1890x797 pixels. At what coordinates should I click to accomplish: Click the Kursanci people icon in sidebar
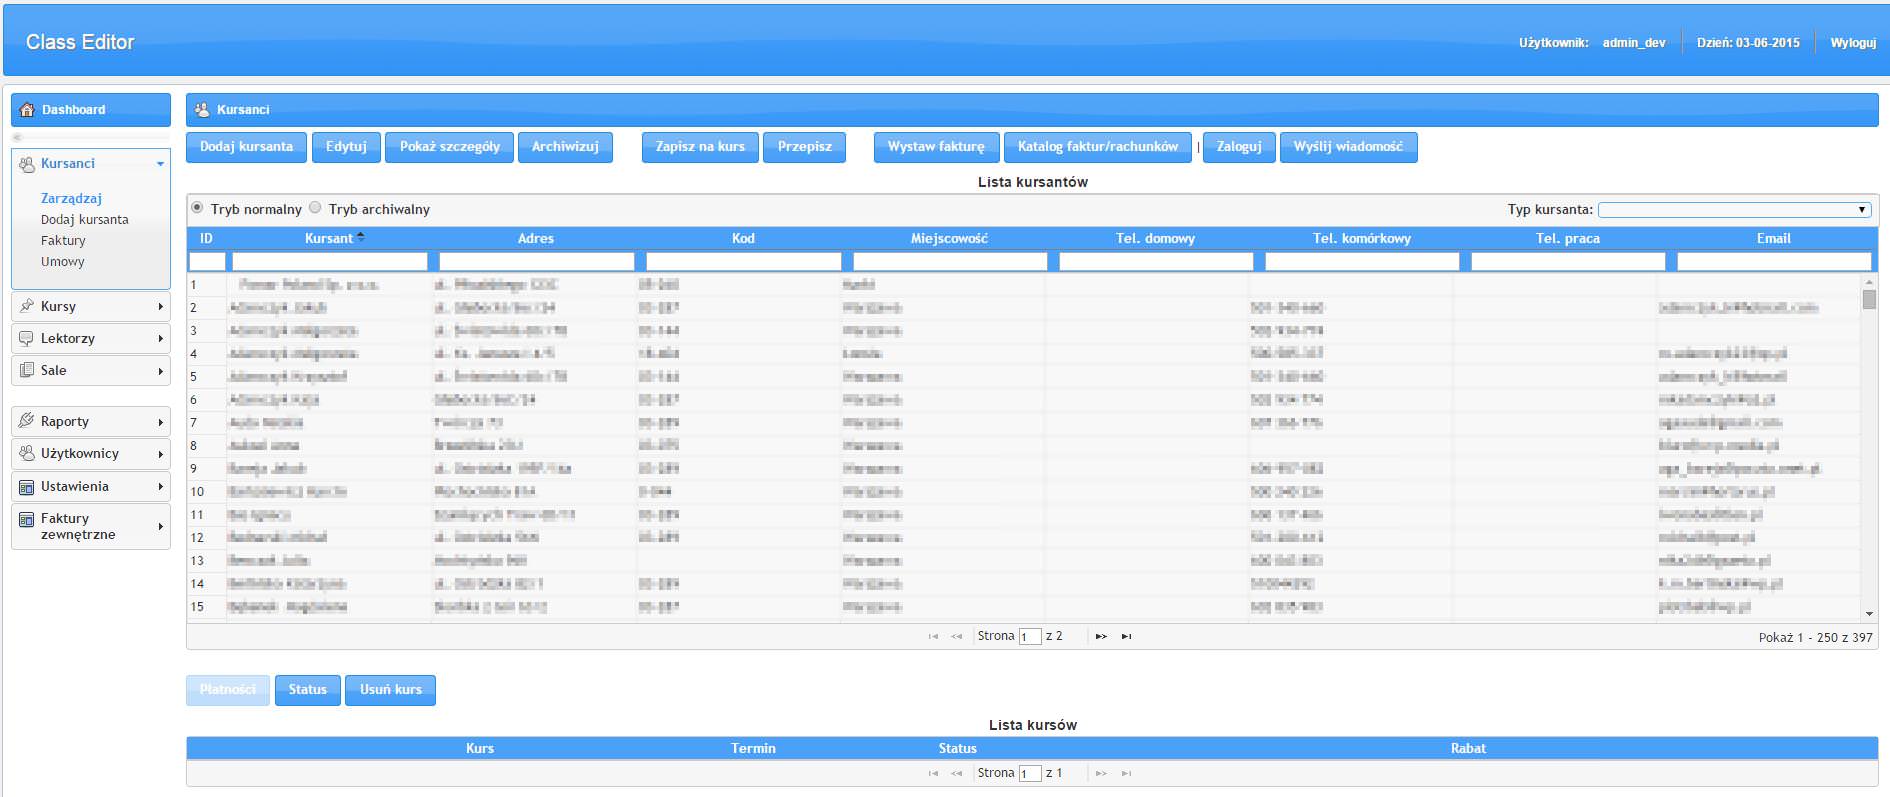(27, 164)
